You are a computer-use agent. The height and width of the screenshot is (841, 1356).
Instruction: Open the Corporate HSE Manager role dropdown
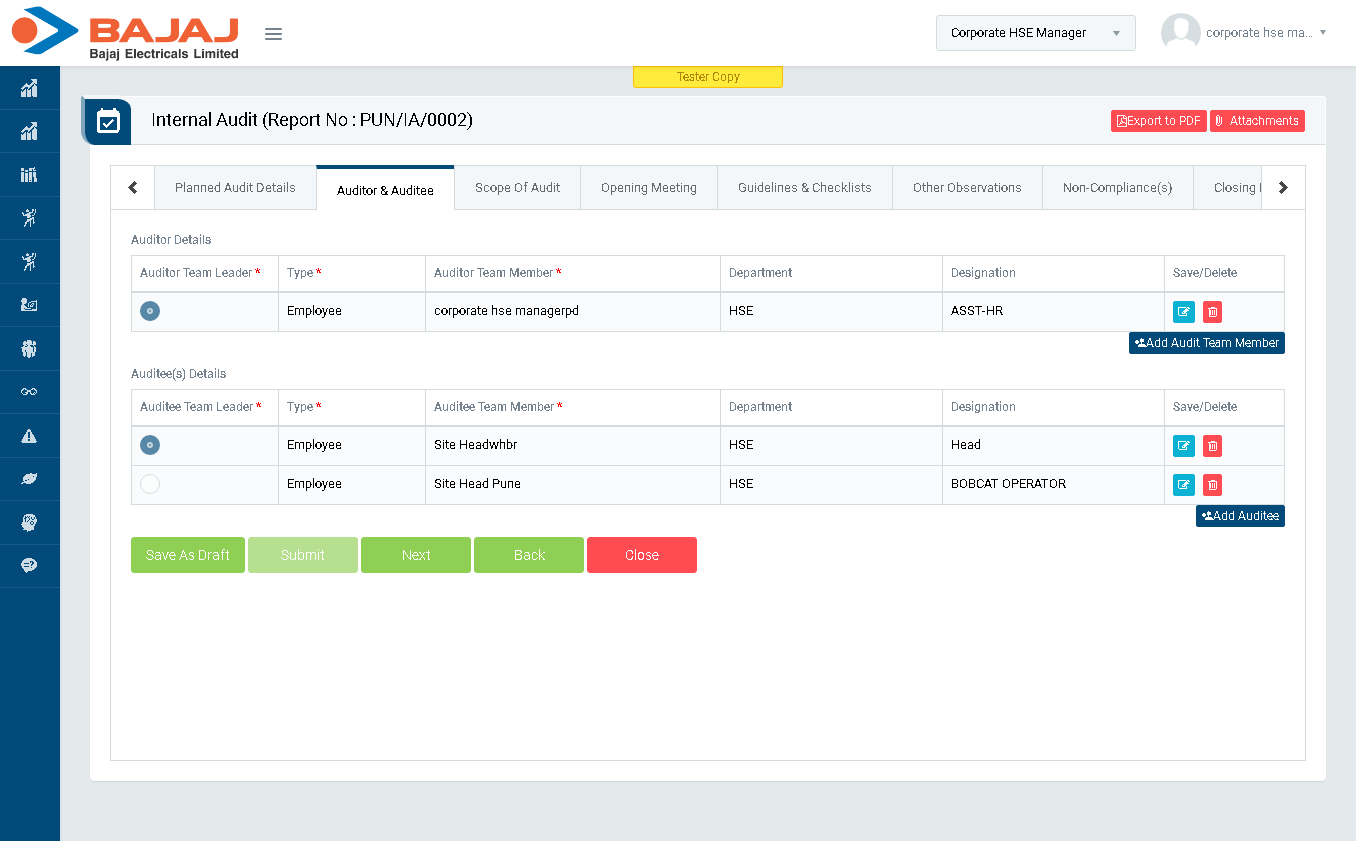click(1035, 33)
